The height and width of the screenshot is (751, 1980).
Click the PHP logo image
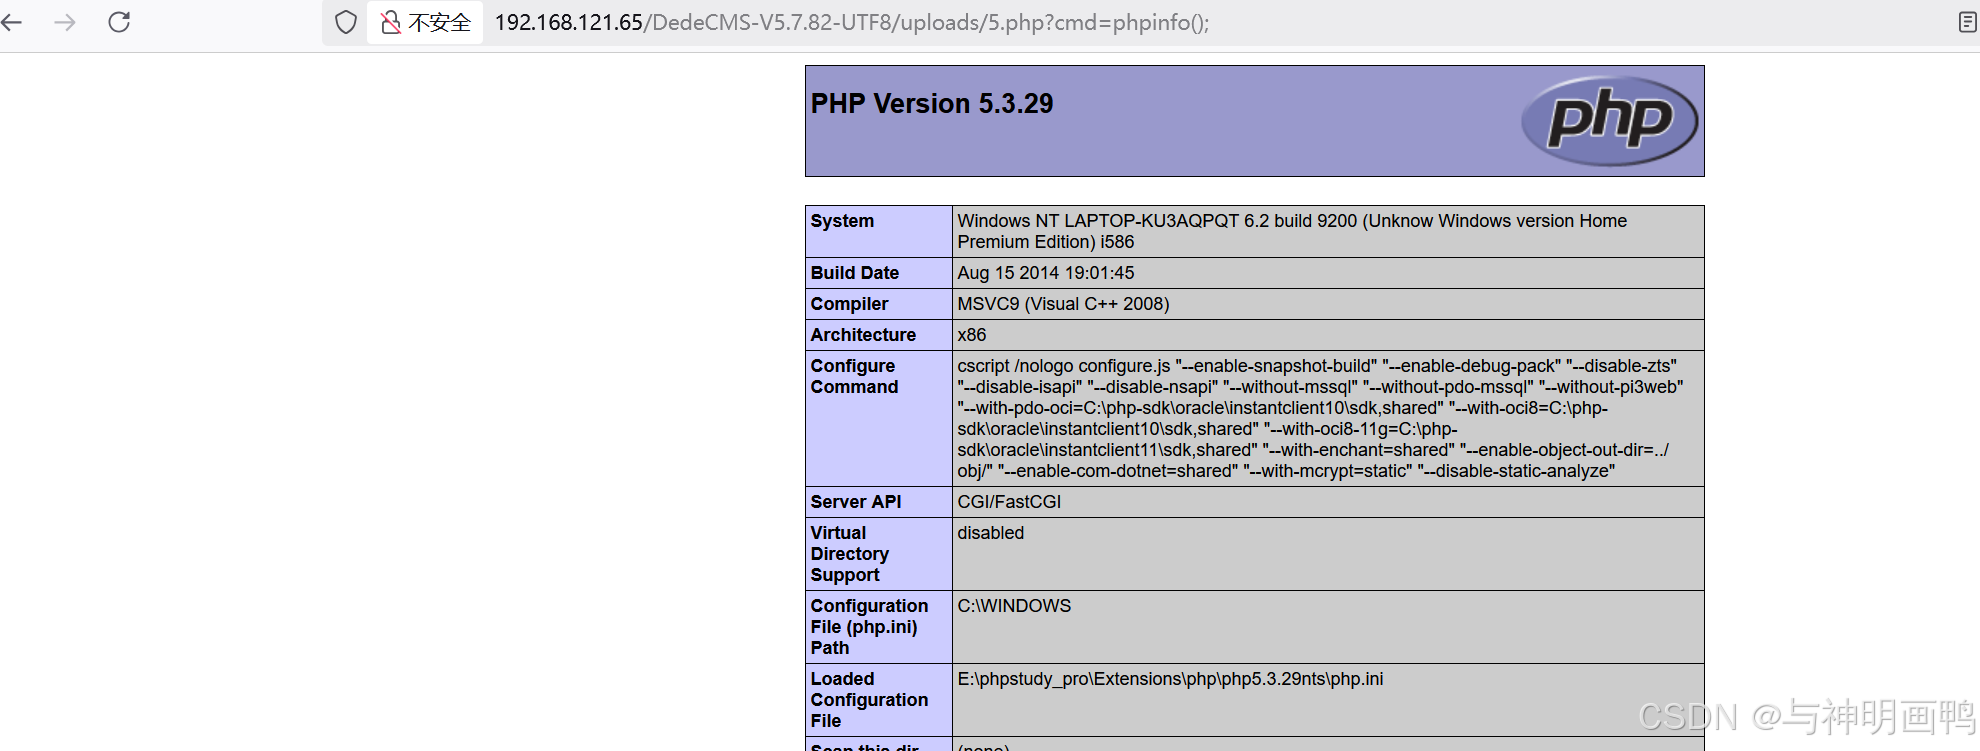[x=1609, y=121]
